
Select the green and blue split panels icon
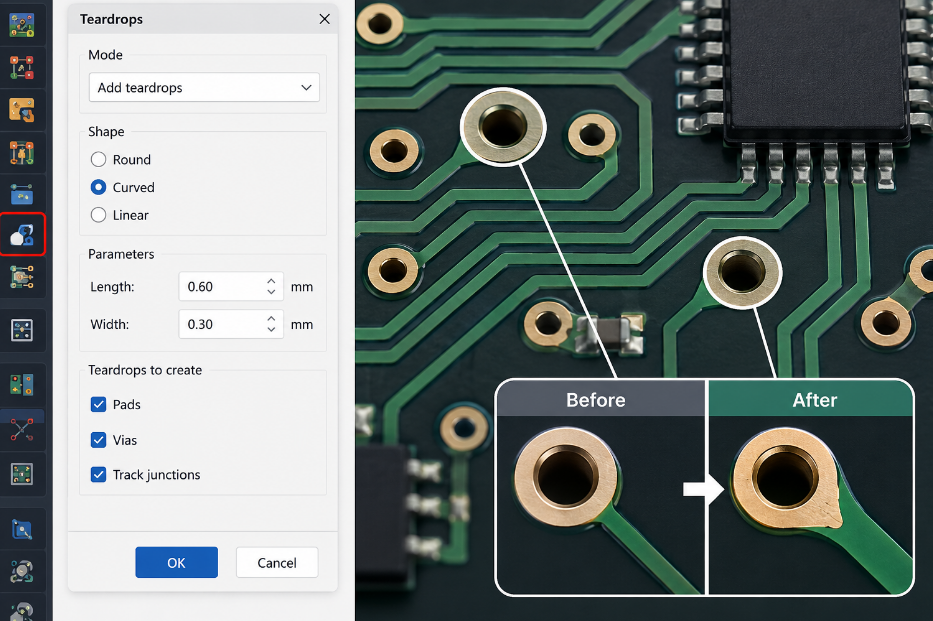[x=22, y=385]
